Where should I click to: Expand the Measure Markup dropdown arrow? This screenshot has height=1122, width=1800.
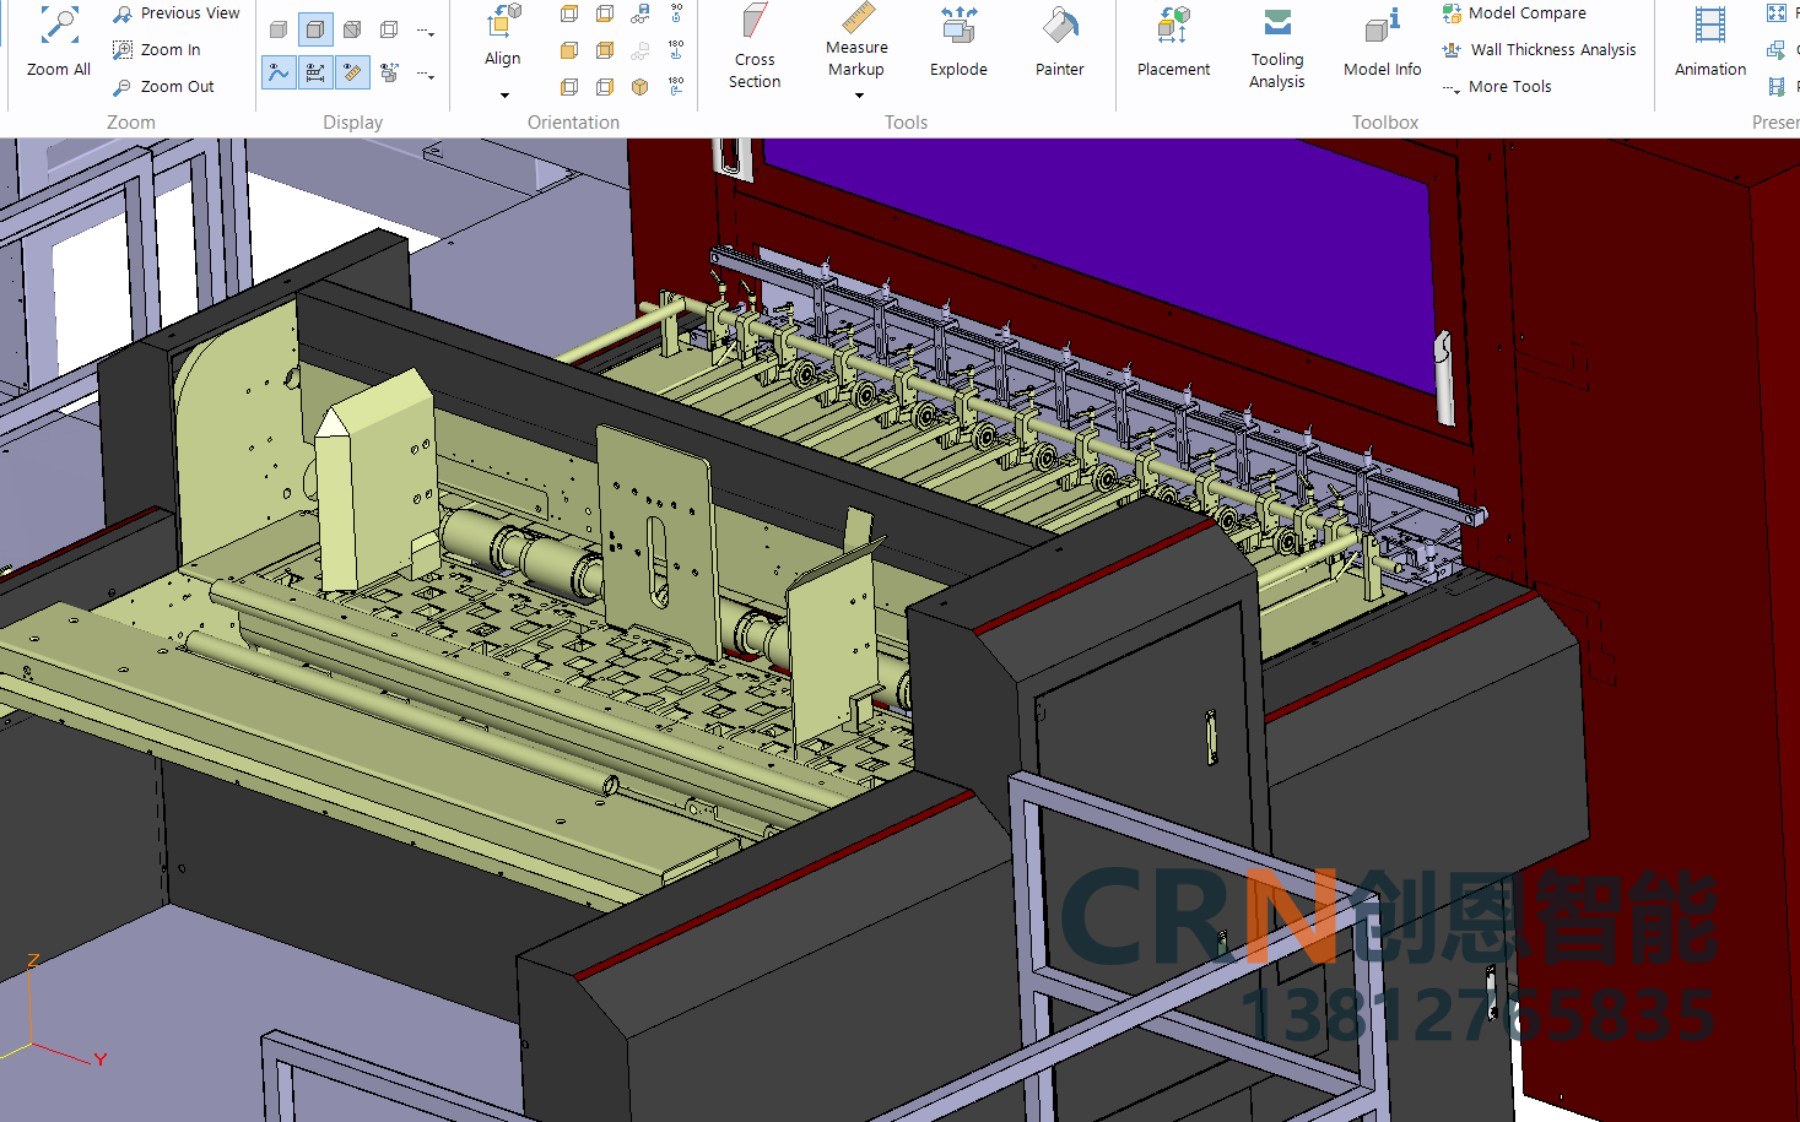pos(859,95)
